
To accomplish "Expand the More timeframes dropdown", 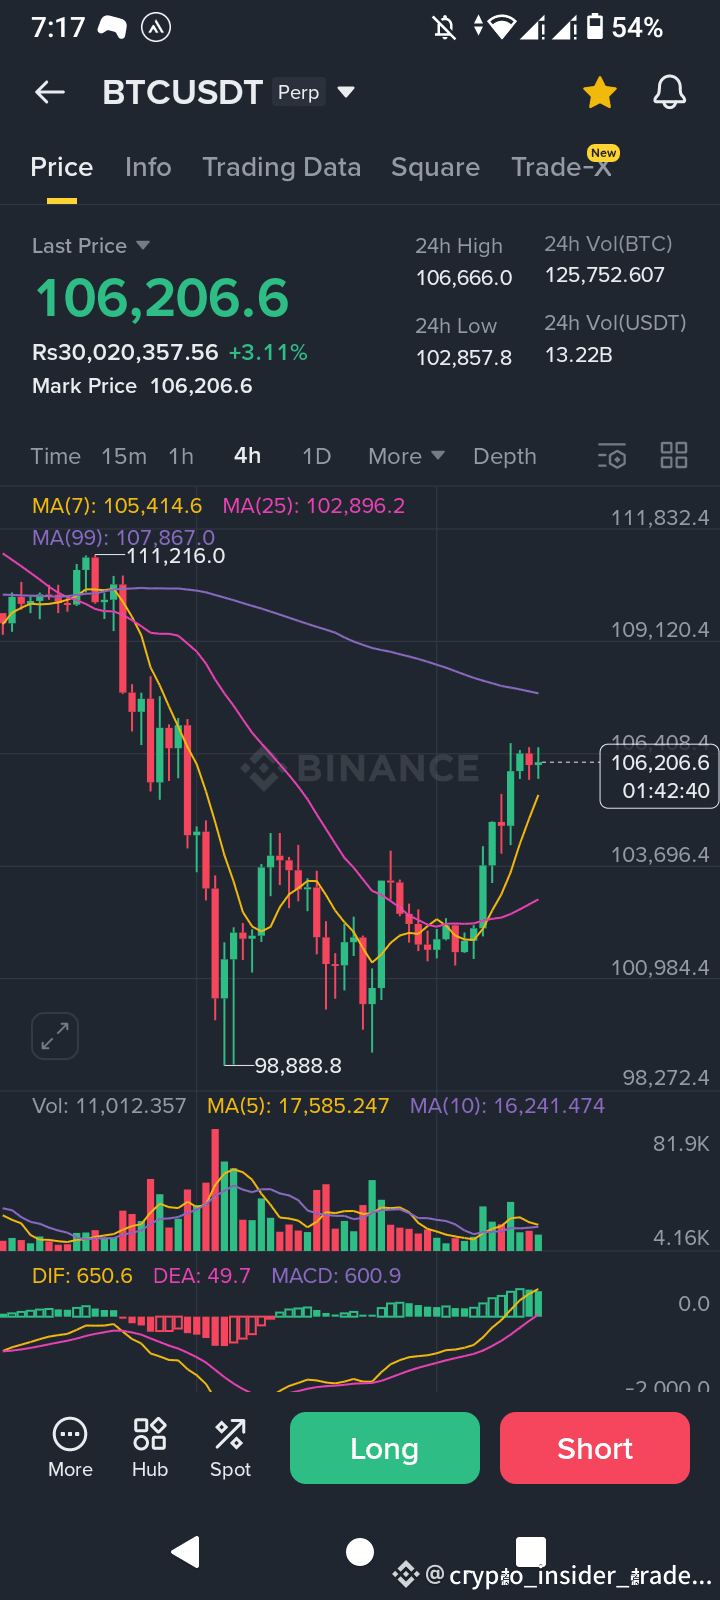I will click(406, 456).
